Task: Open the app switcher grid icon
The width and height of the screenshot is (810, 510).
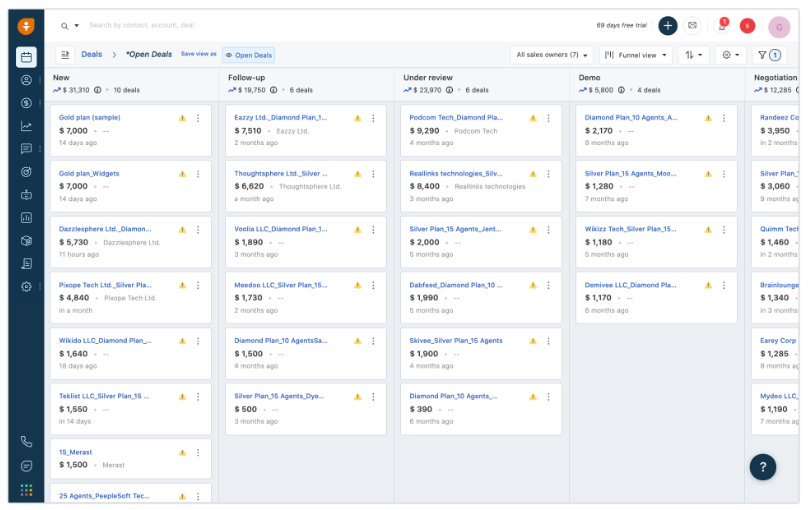Action: pyautogui.click(x=26, y=490)
